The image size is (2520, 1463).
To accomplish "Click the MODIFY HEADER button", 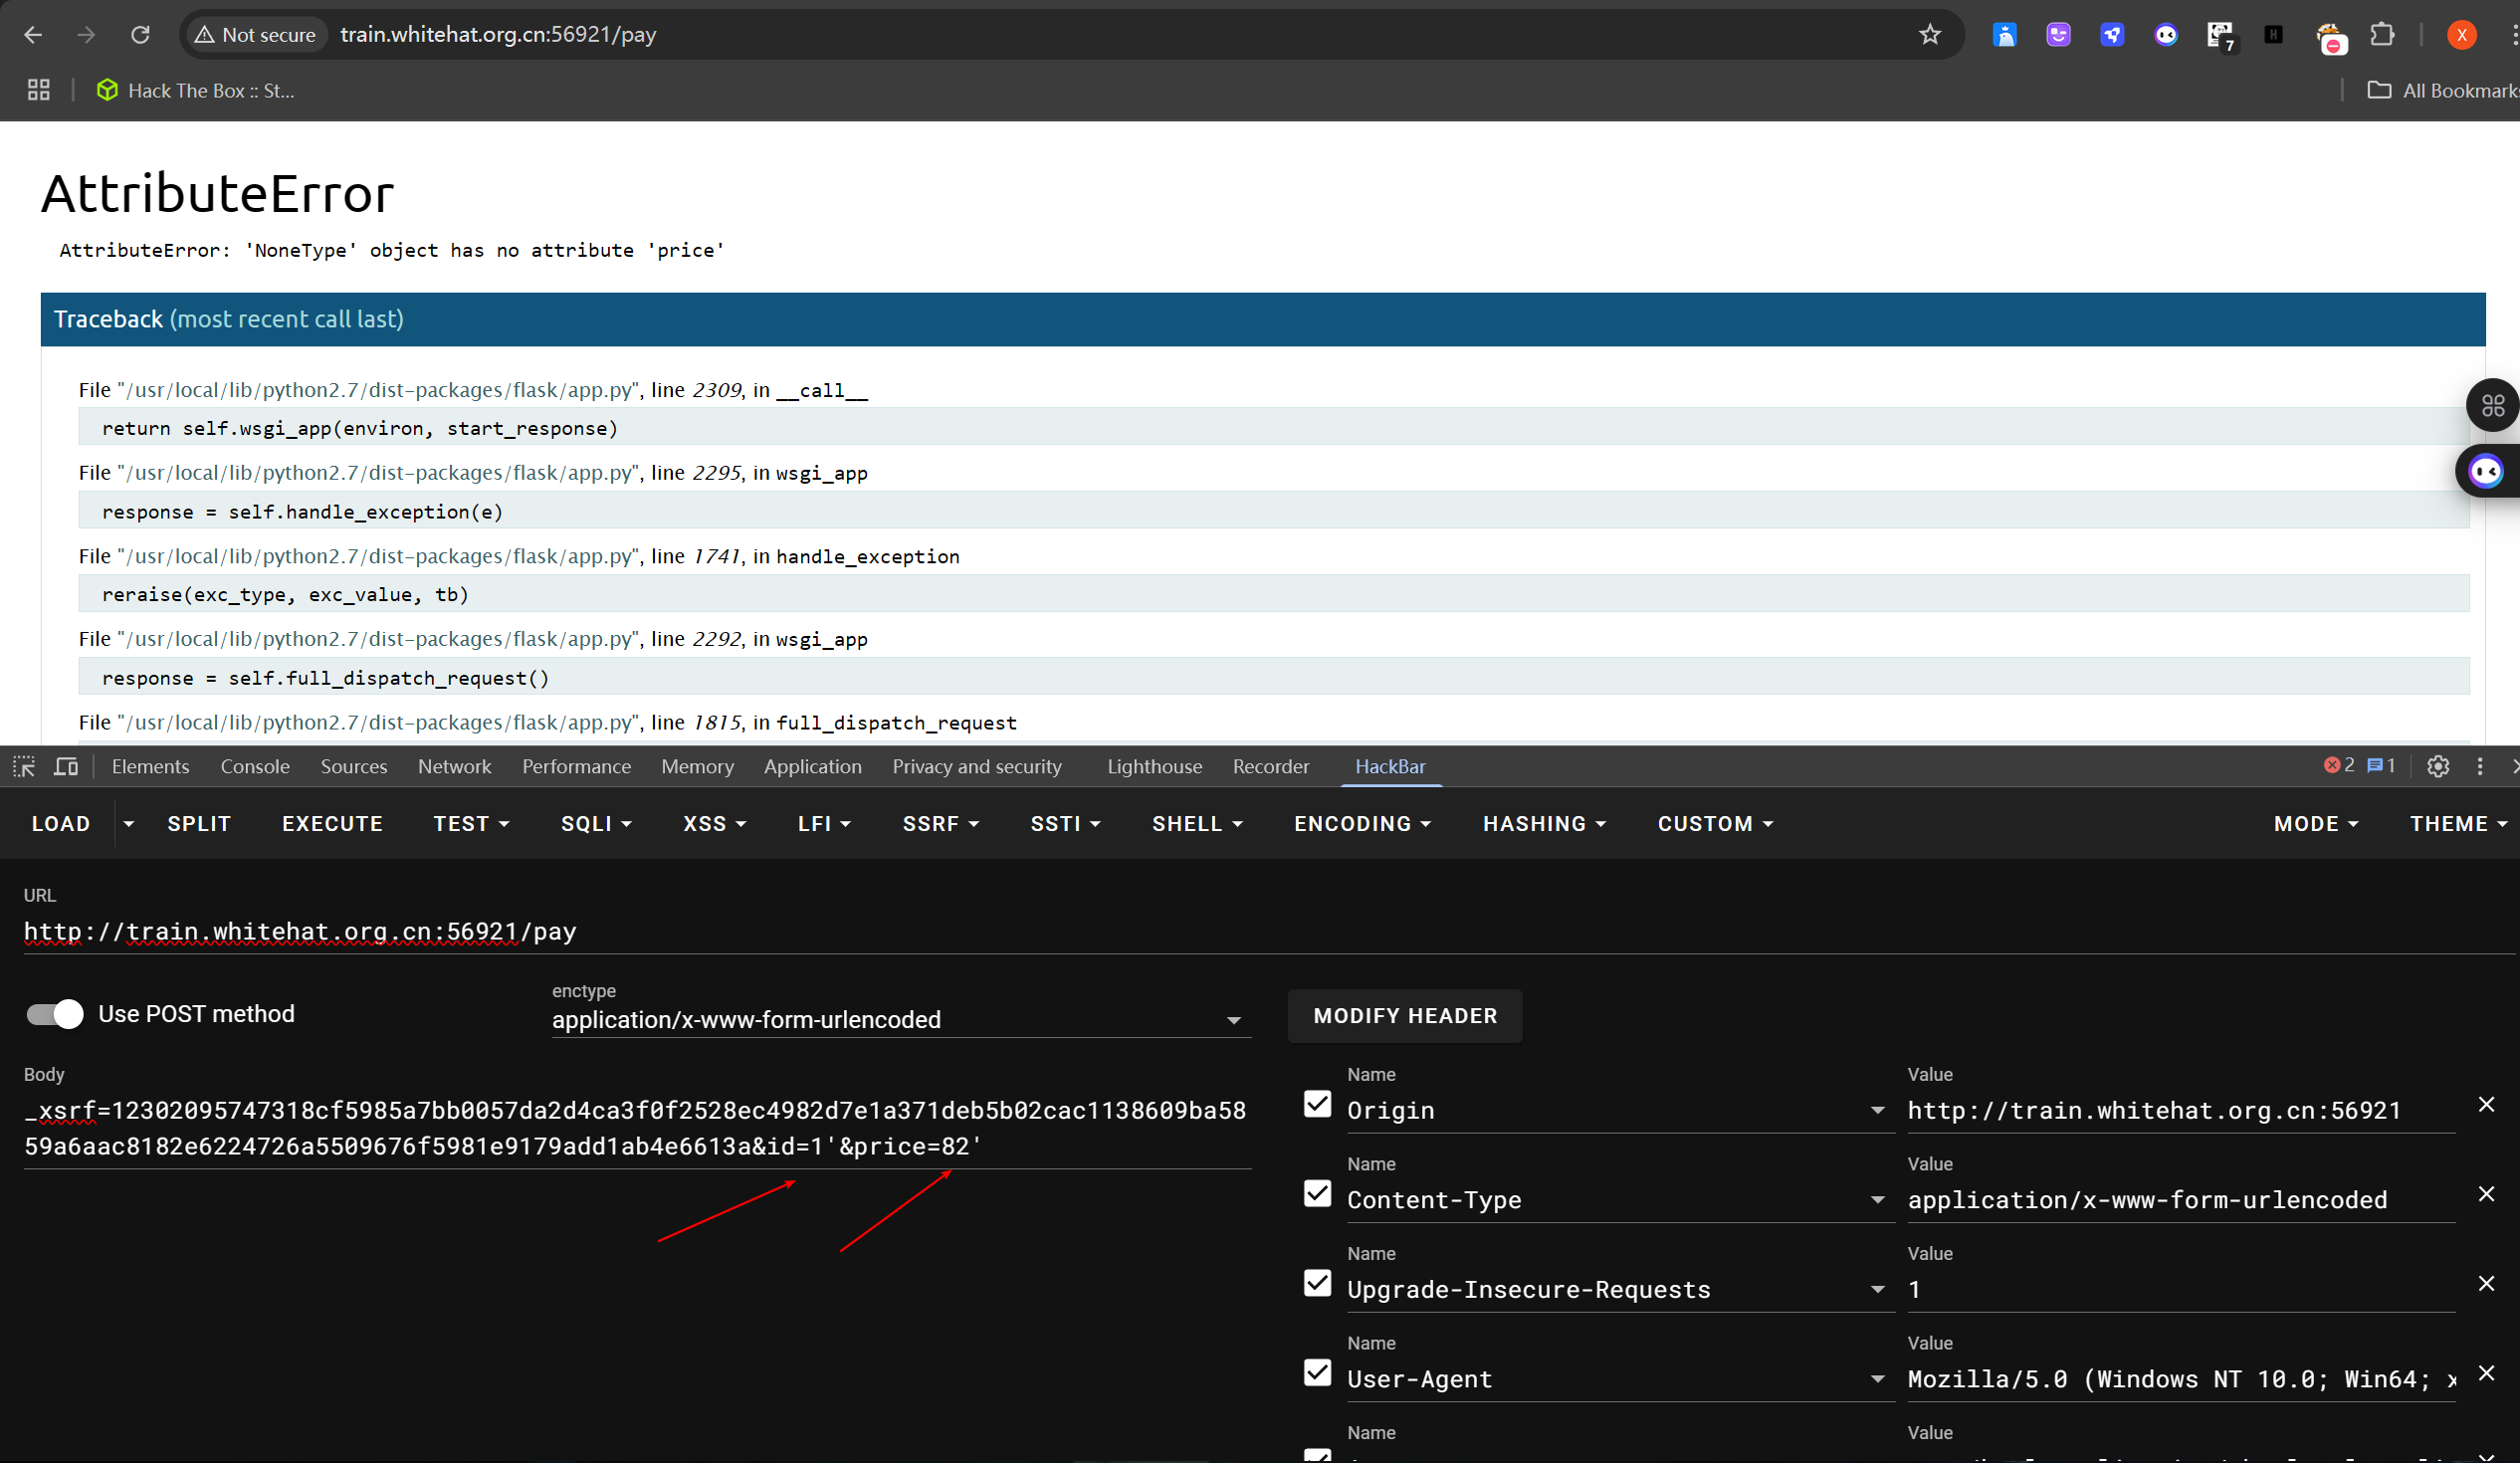I will 1405,1016.
